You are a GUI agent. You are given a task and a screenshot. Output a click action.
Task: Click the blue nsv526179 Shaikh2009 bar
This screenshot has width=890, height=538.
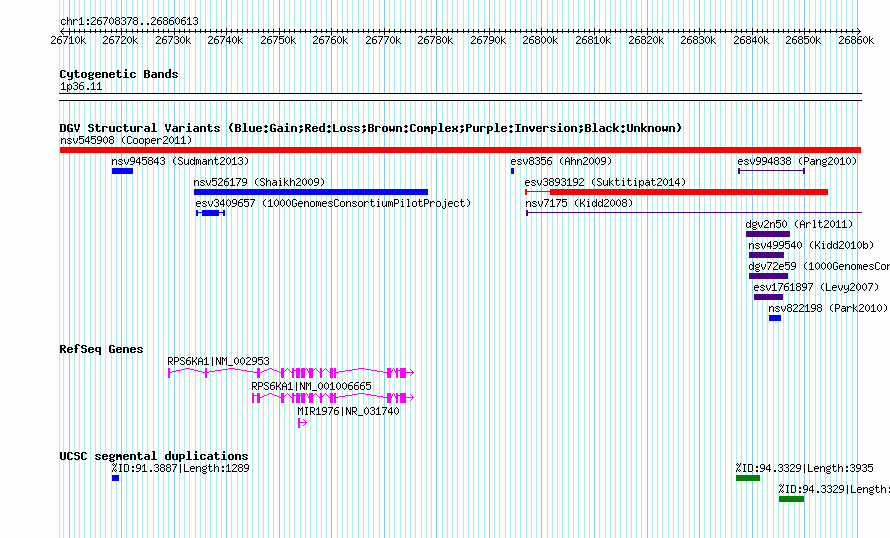(310, 192)
